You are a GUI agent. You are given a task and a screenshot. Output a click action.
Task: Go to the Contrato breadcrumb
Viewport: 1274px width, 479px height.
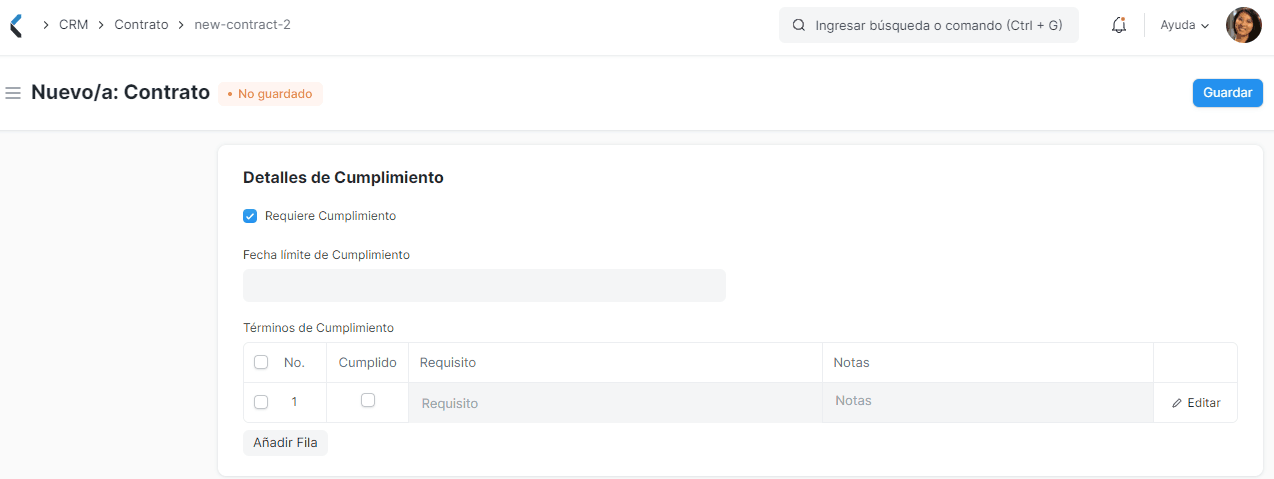point(141,25)
